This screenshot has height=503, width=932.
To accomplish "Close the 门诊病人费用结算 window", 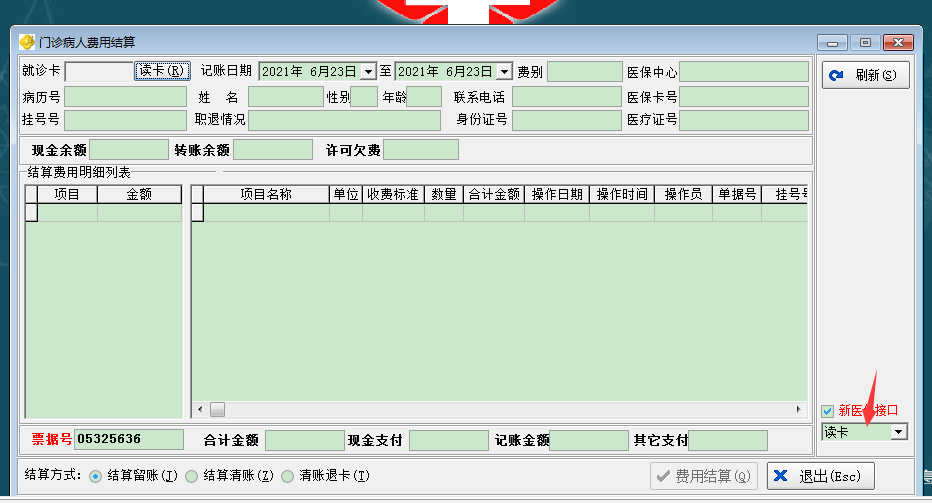I will [x=898, y=43].
